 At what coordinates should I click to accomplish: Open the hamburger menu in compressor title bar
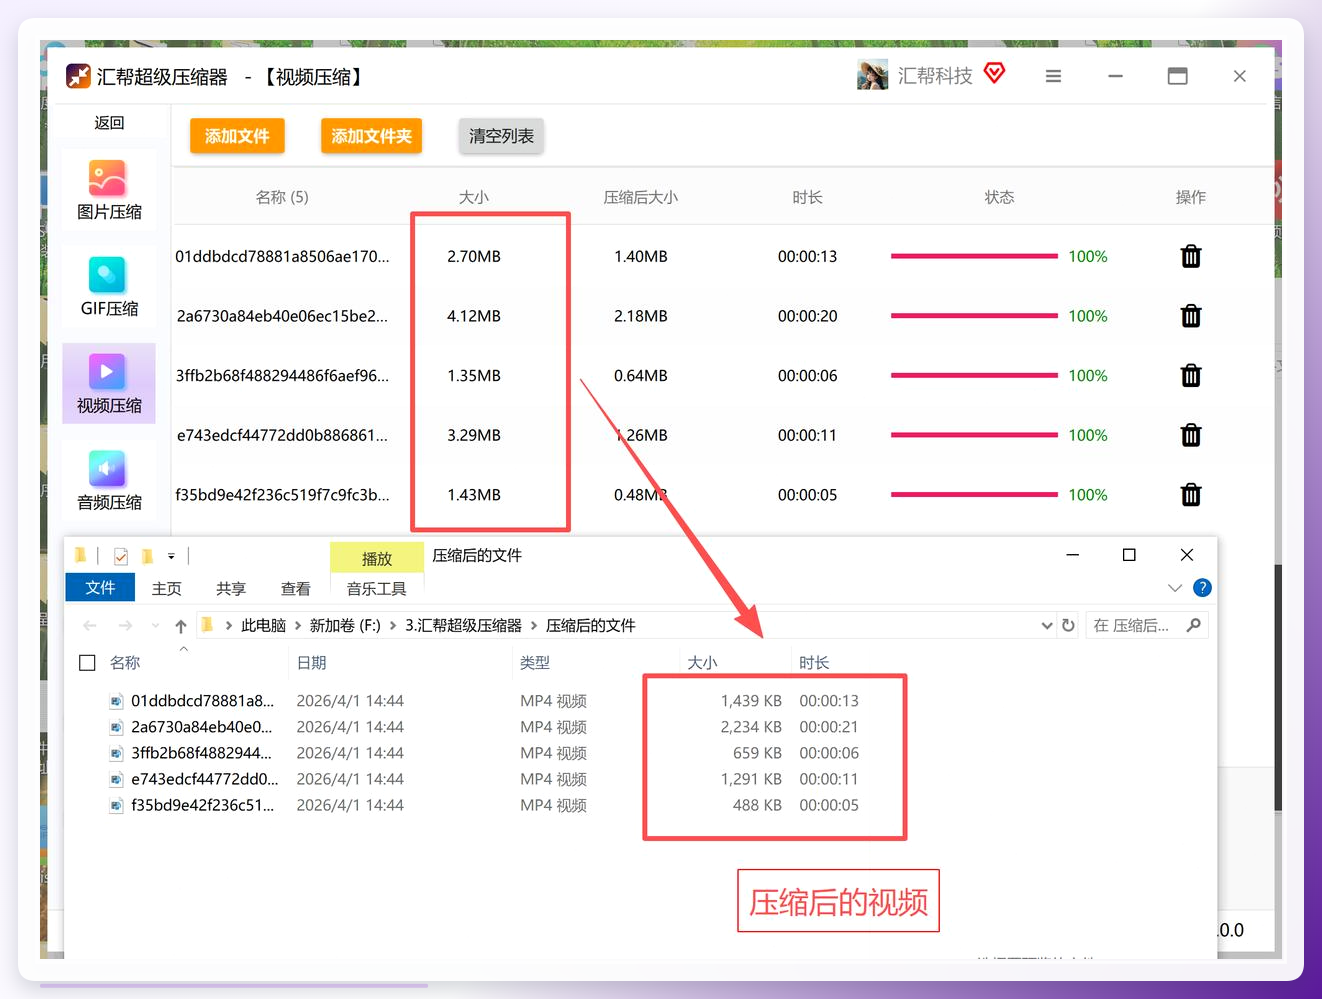pyautogui.click(x=1053, y=76)
